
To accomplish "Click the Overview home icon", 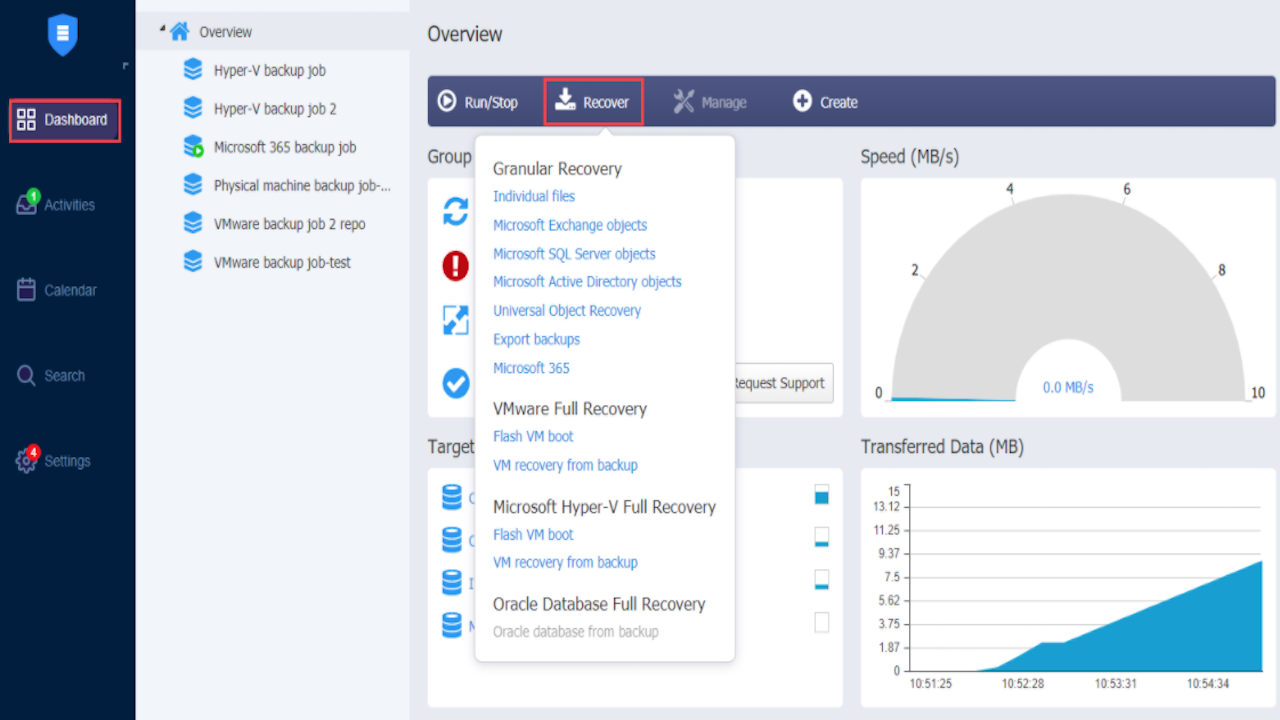I will click(x=180, y=32).
